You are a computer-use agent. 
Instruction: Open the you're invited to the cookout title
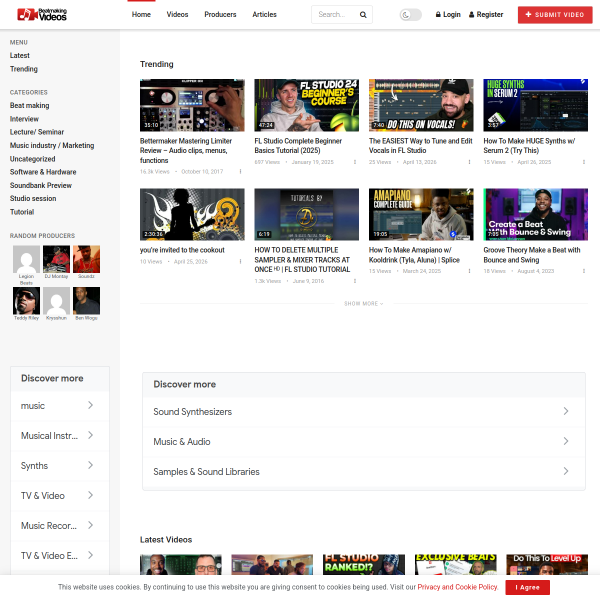182,250
